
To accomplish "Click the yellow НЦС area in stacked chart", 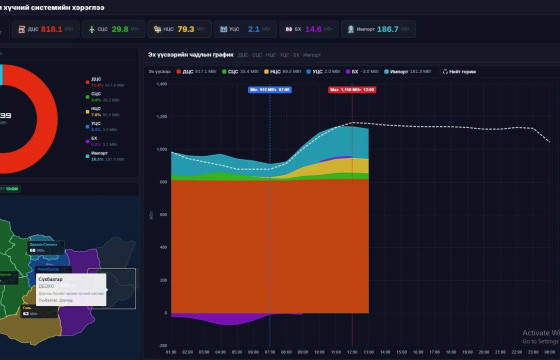I will [343, 166].
